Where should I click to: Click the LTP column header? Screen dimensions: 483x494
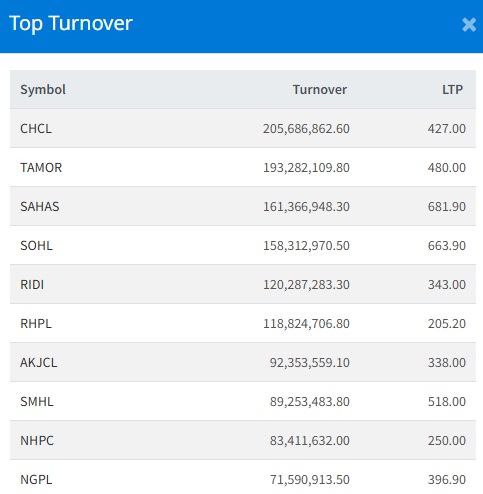tap(452, 89)
